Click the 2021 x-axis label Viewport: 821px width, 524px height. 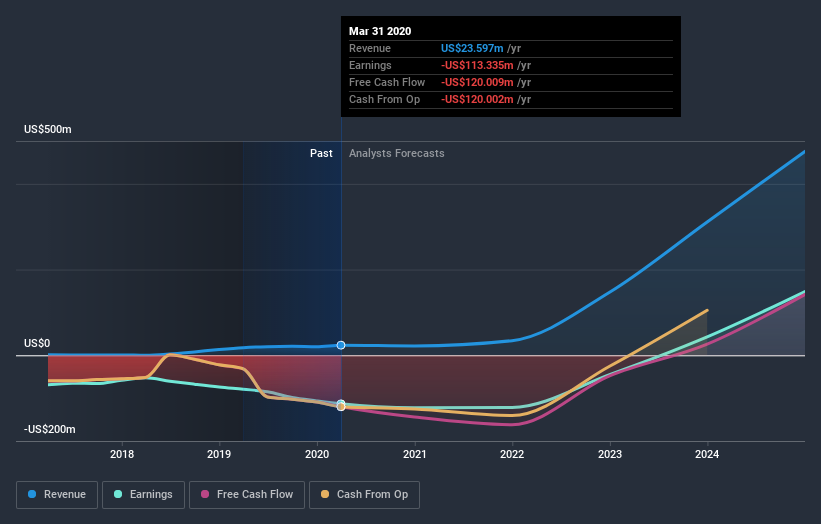point(415,454)
